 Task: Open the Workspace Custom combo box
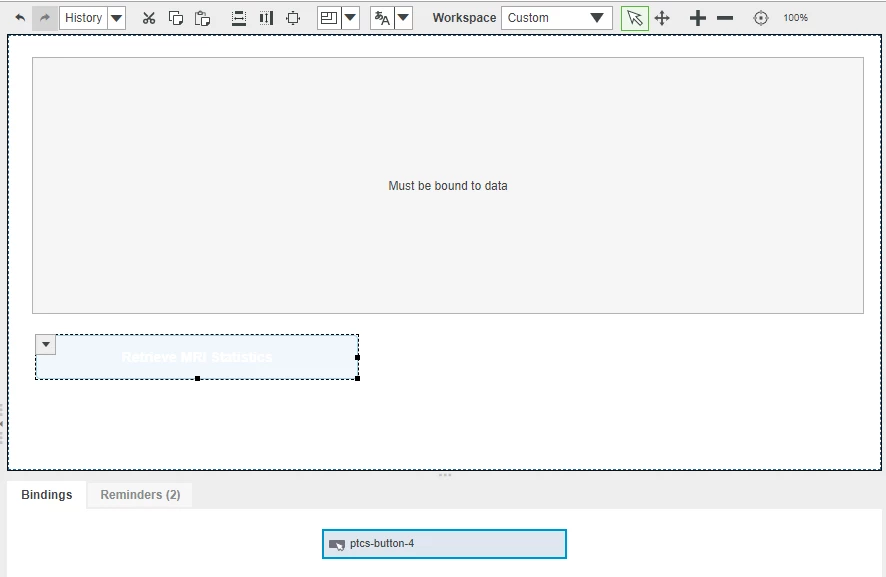click(x=557, y=18)
